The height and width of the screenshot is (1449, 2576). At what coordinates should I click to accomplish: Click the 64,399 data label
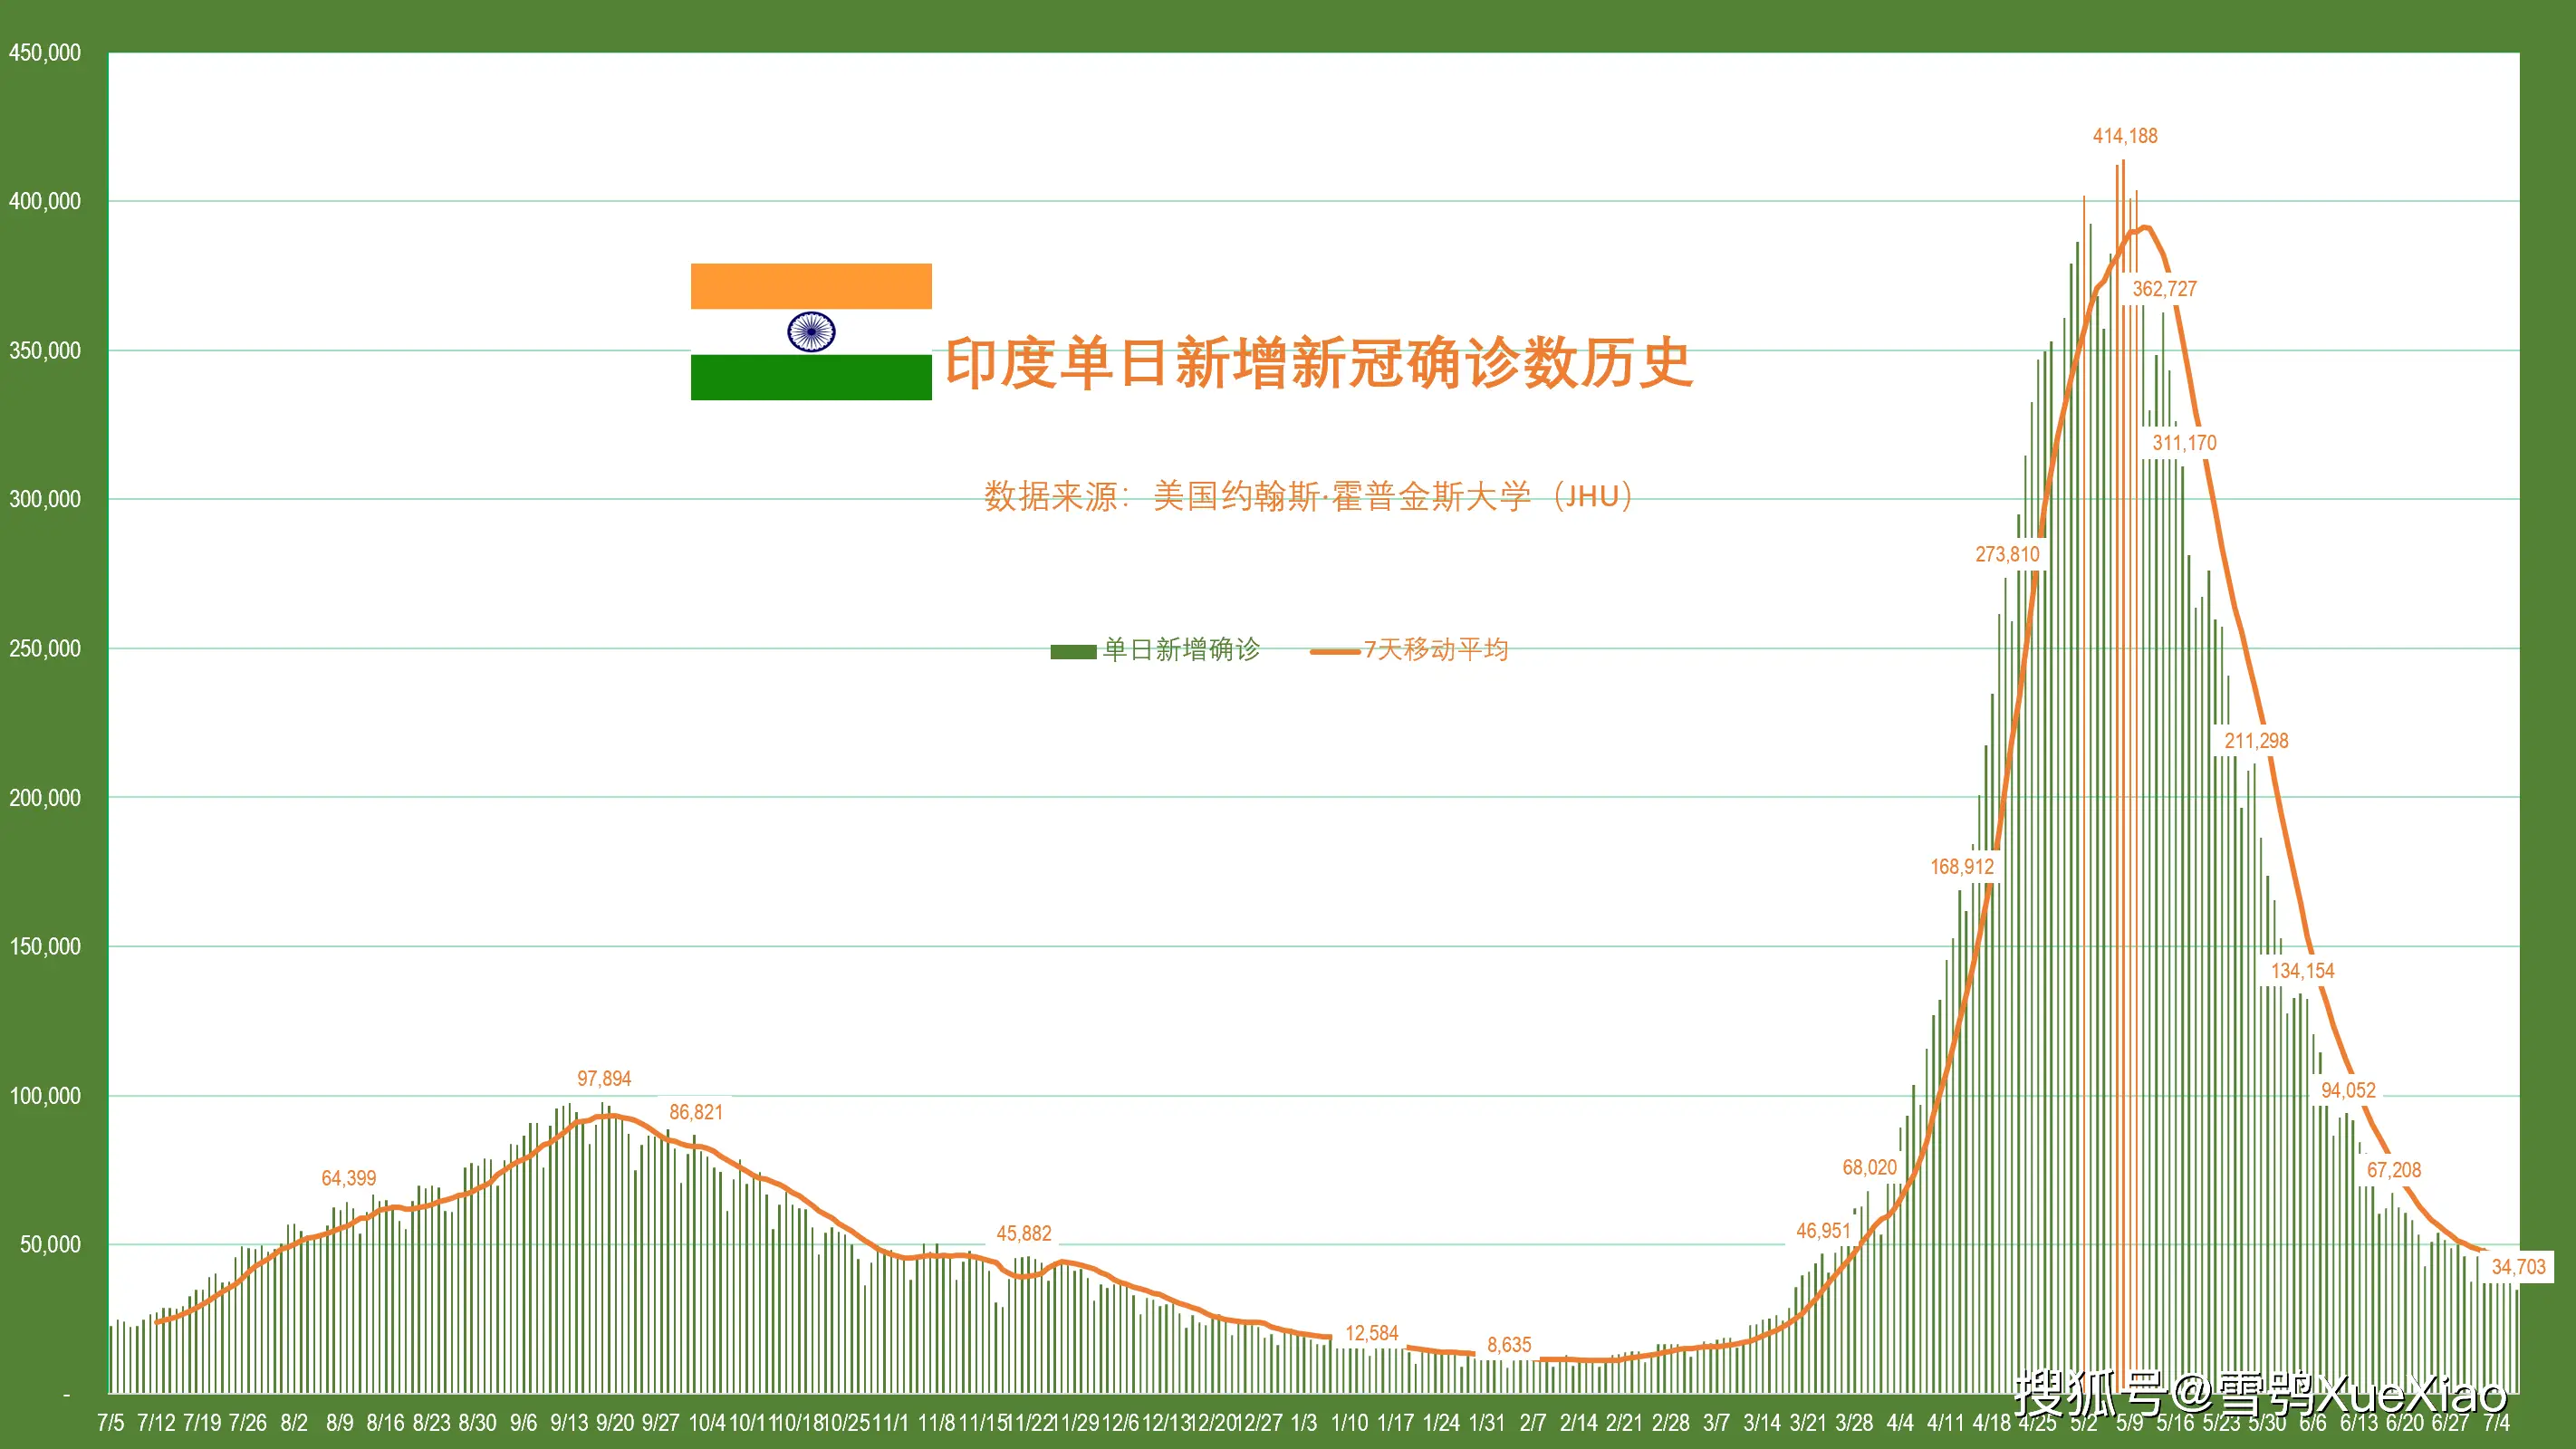(x=348, y=1178)
